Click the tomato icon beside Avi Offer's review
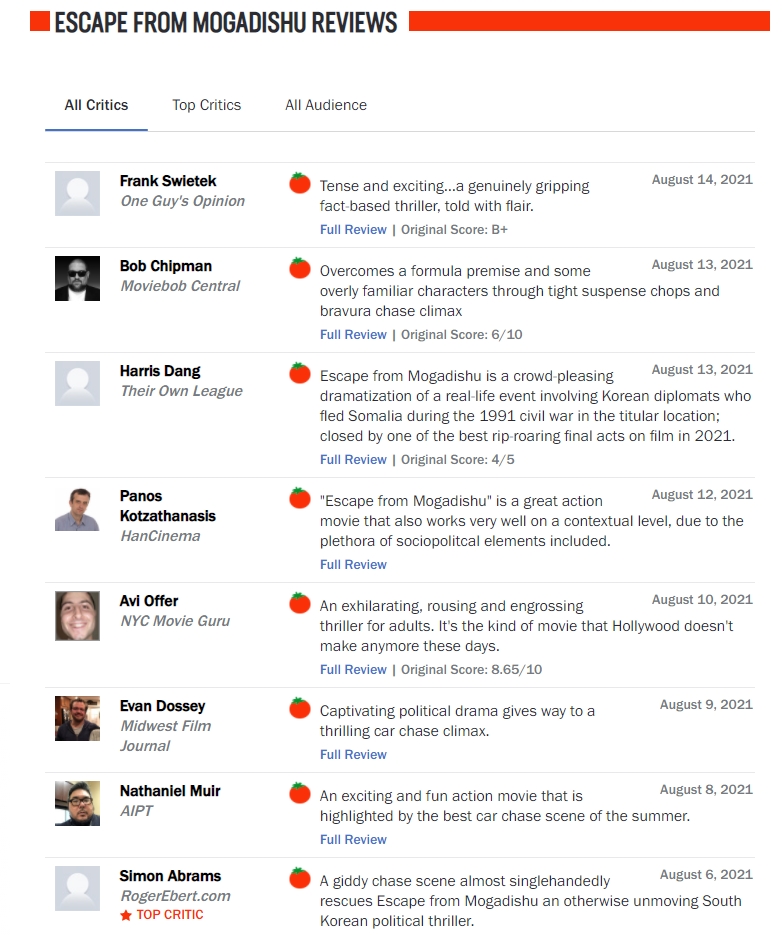The image size is (782, 935). click(x=299, y=603)
